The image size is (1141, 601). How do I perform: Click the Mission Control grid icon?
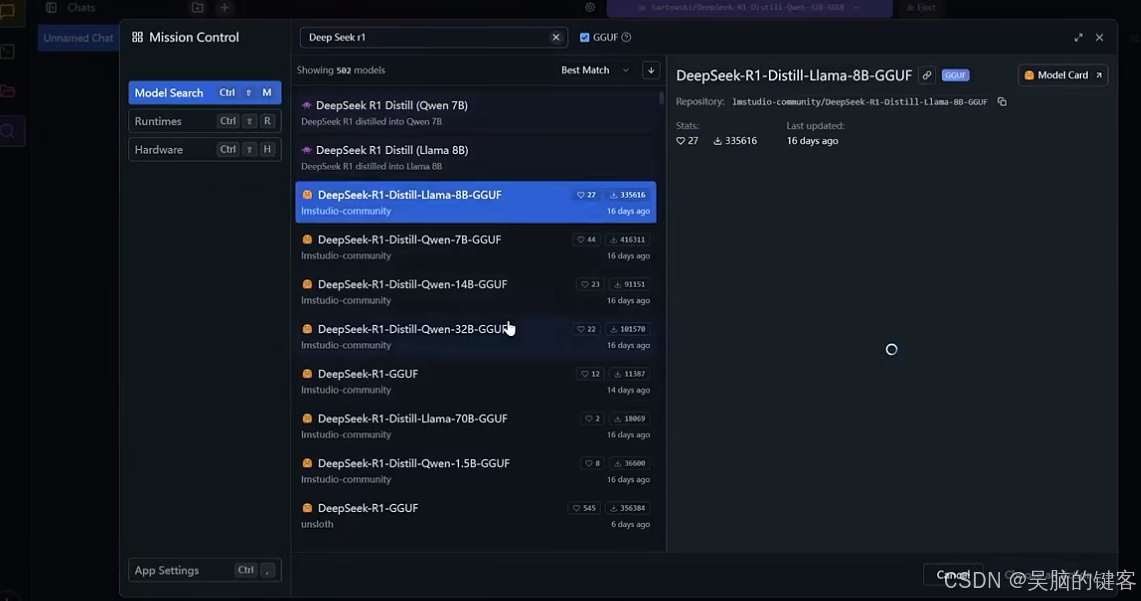point(138,37)
